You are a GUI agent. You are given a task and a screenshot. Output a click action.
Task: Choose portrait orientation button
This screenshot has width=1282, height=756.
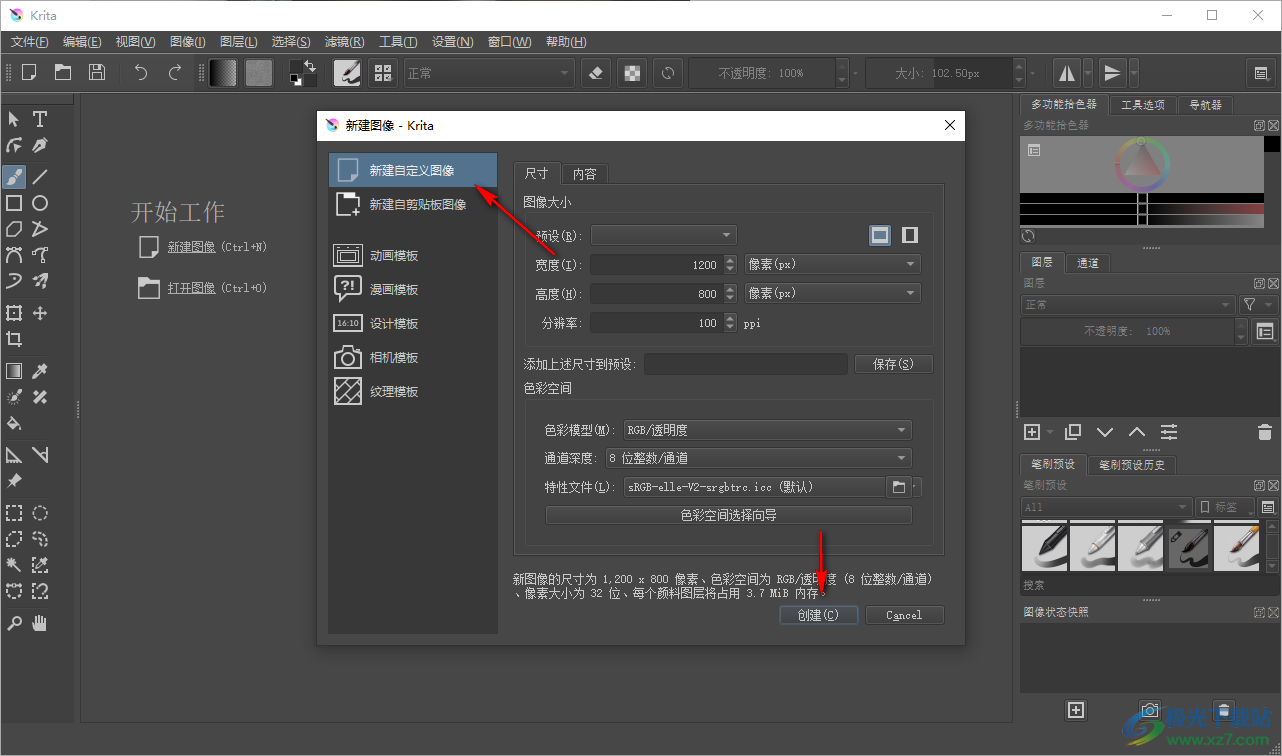coord(910,235)
